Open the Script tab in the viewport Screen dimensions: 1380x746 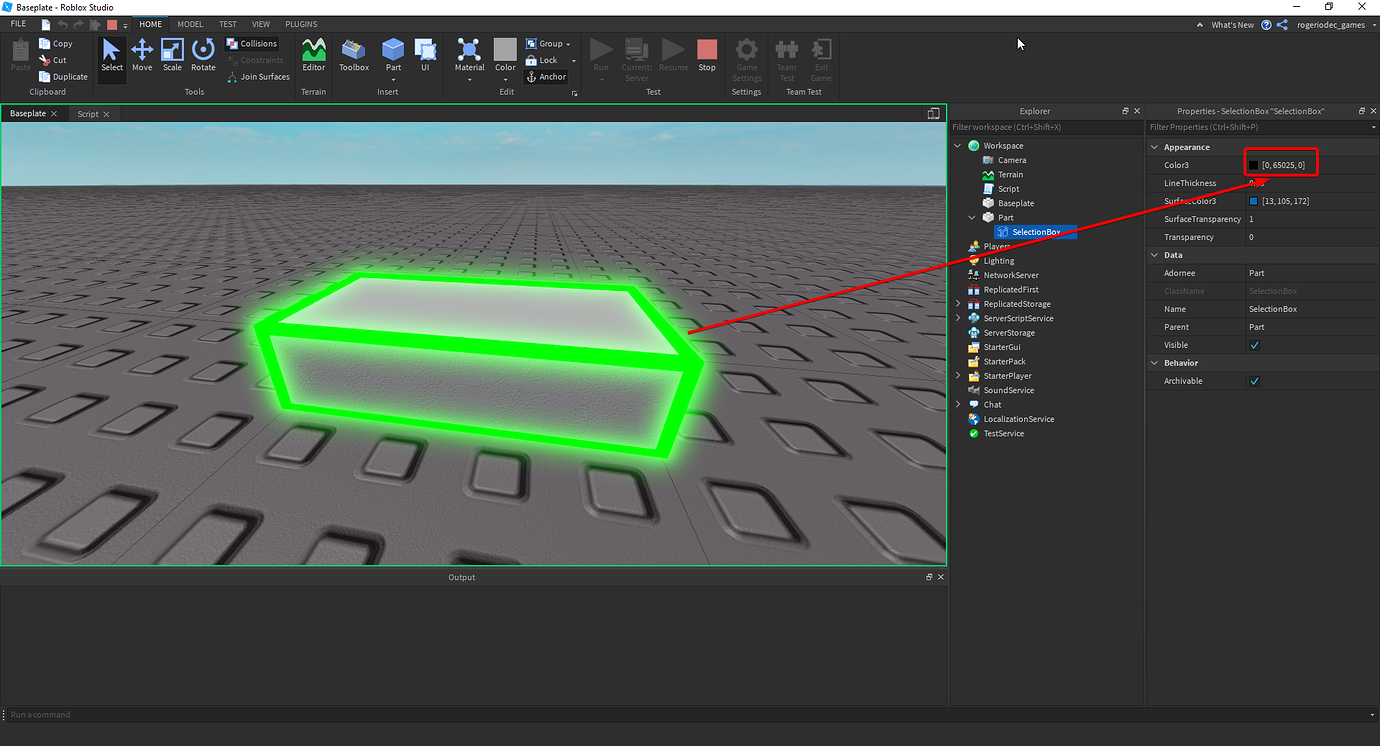(x=87, y=113)
